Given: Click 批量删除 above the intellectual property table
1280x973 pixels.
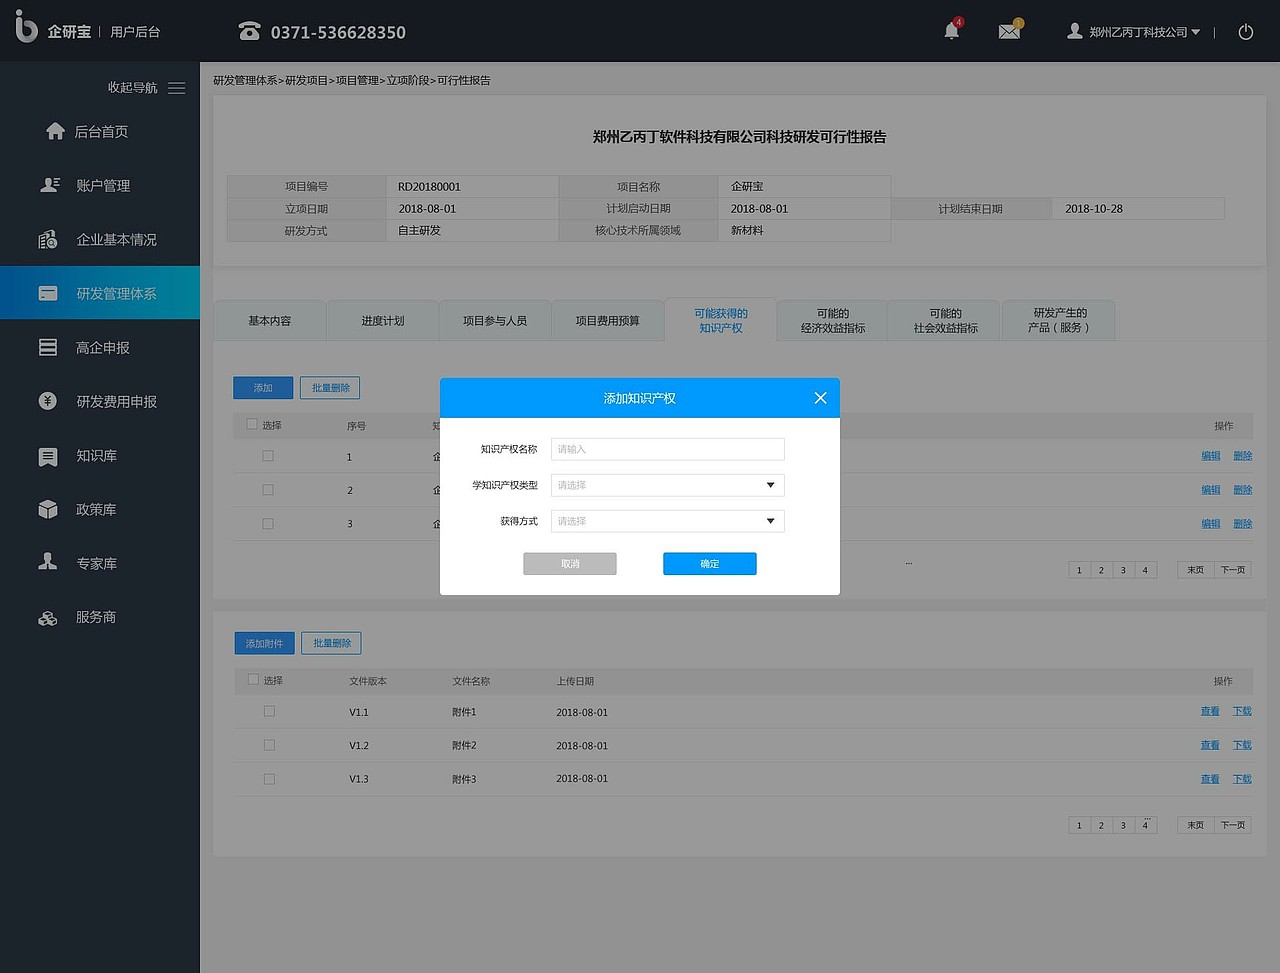Looking at the screenshot, I should click(330, 388).
